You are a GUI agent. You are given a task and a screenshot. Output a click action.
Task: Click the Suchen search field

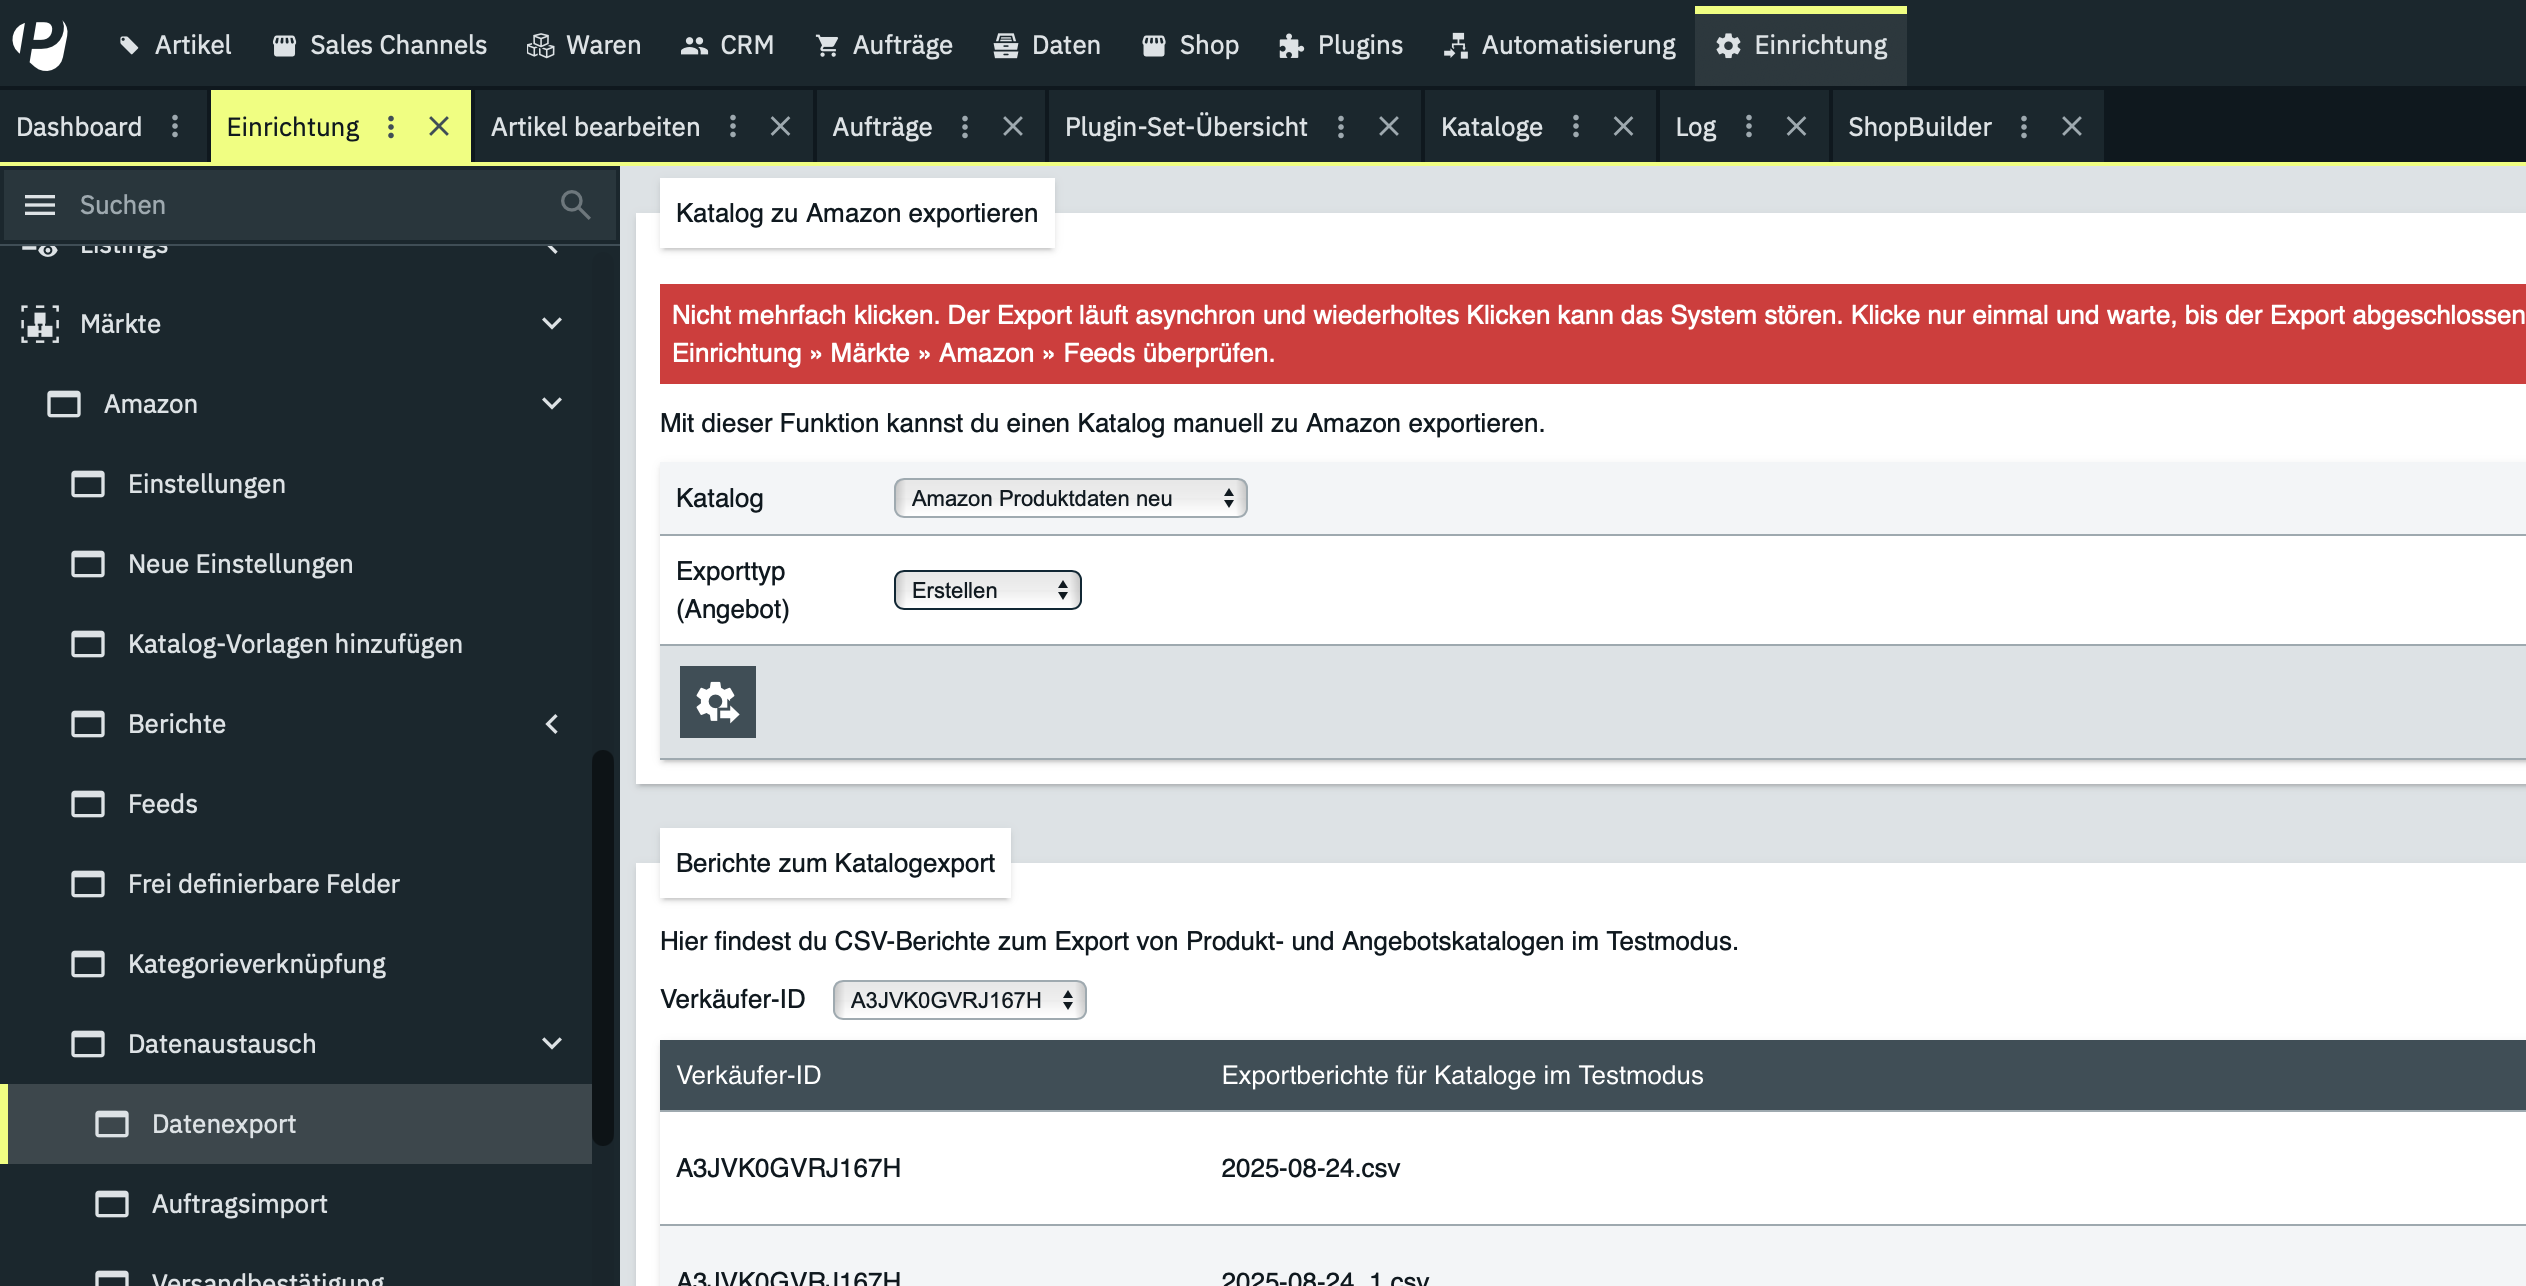coord(300,205)
